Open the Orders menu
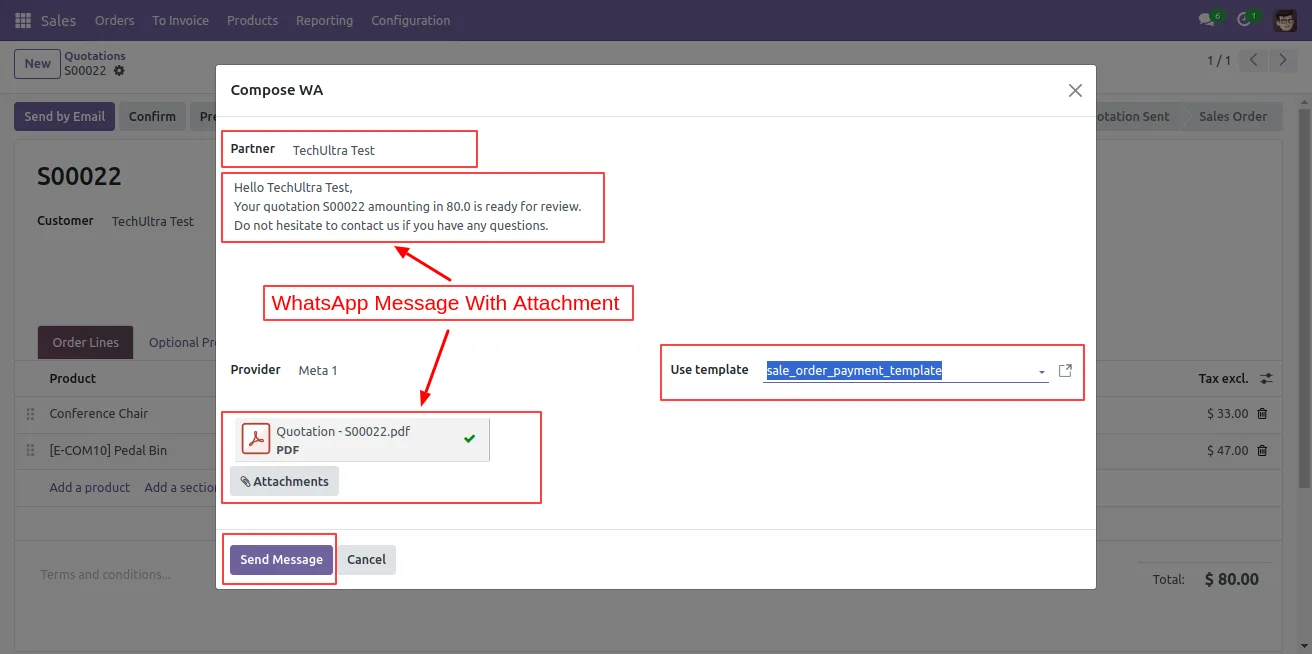The height and width of the screenshot is (654, 1312). pos(114,20)
